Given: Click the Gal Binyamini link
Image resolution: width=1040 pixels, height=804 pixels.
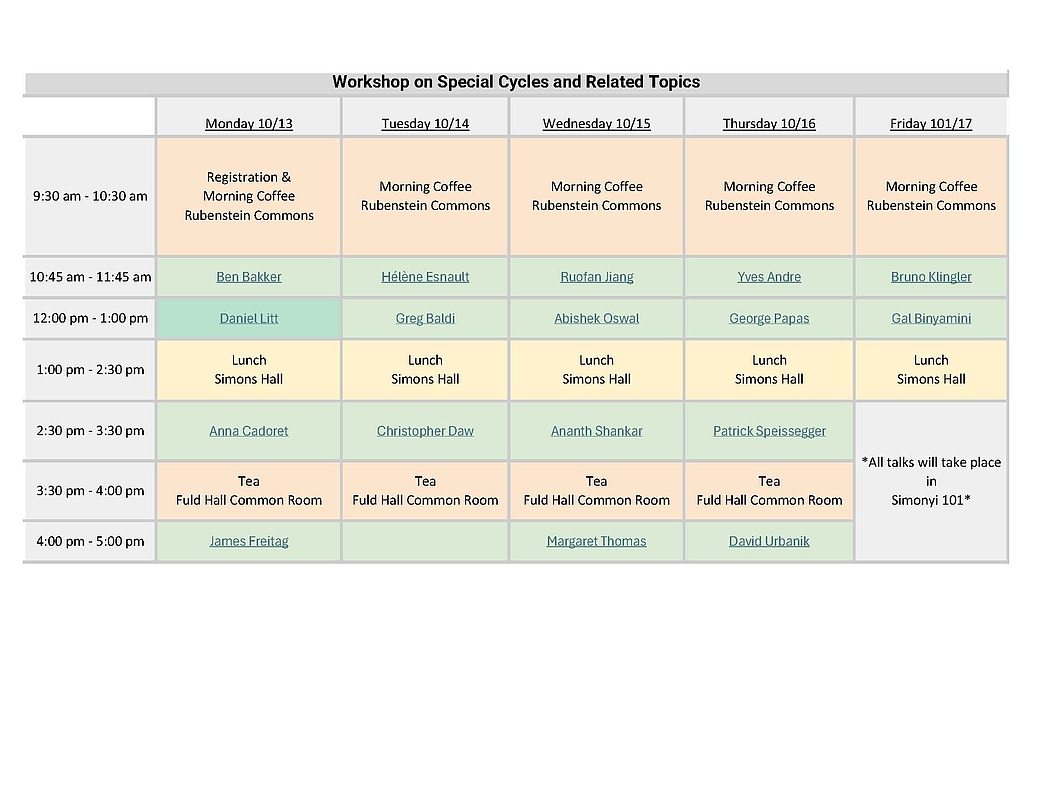Looking at the screenshot, I should pyautogui.click(x=931, y=319).
